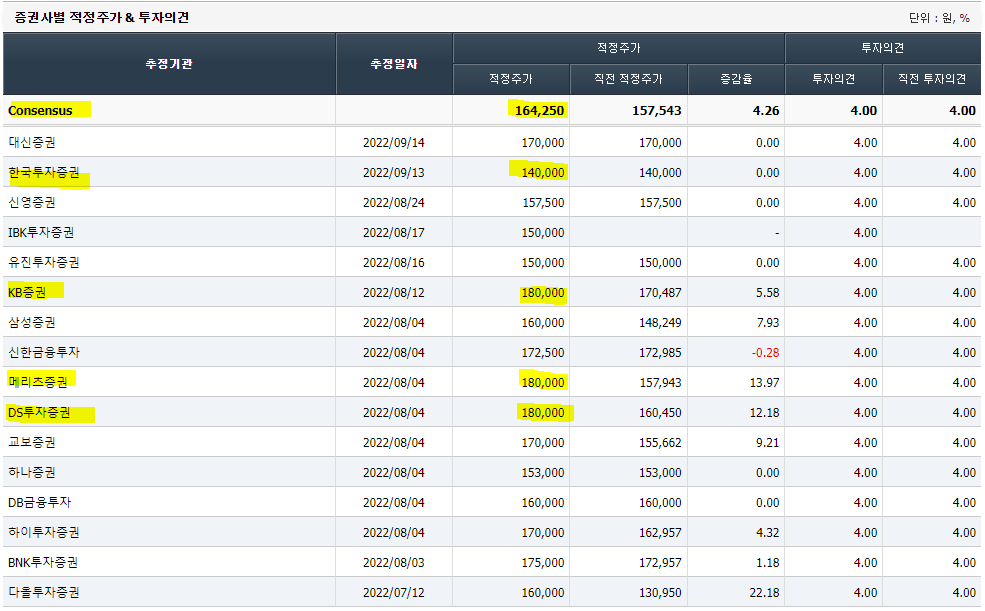Click the change rate 4.32
985x611 pixels.
768,533
